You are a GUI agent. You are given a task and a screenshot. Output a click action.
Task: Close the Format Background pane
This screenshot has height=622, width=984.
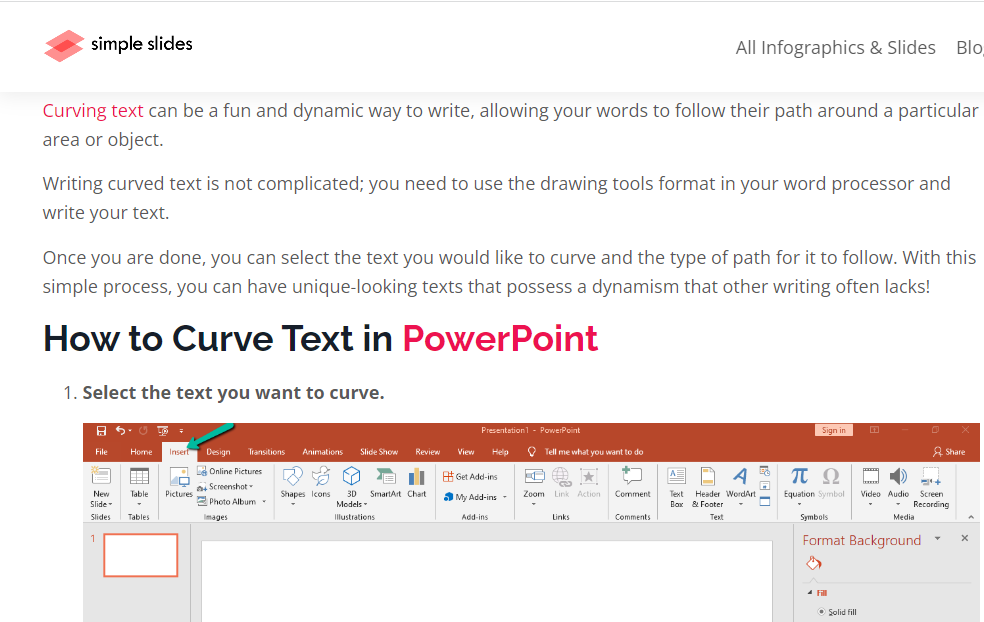tap(965, 539)
